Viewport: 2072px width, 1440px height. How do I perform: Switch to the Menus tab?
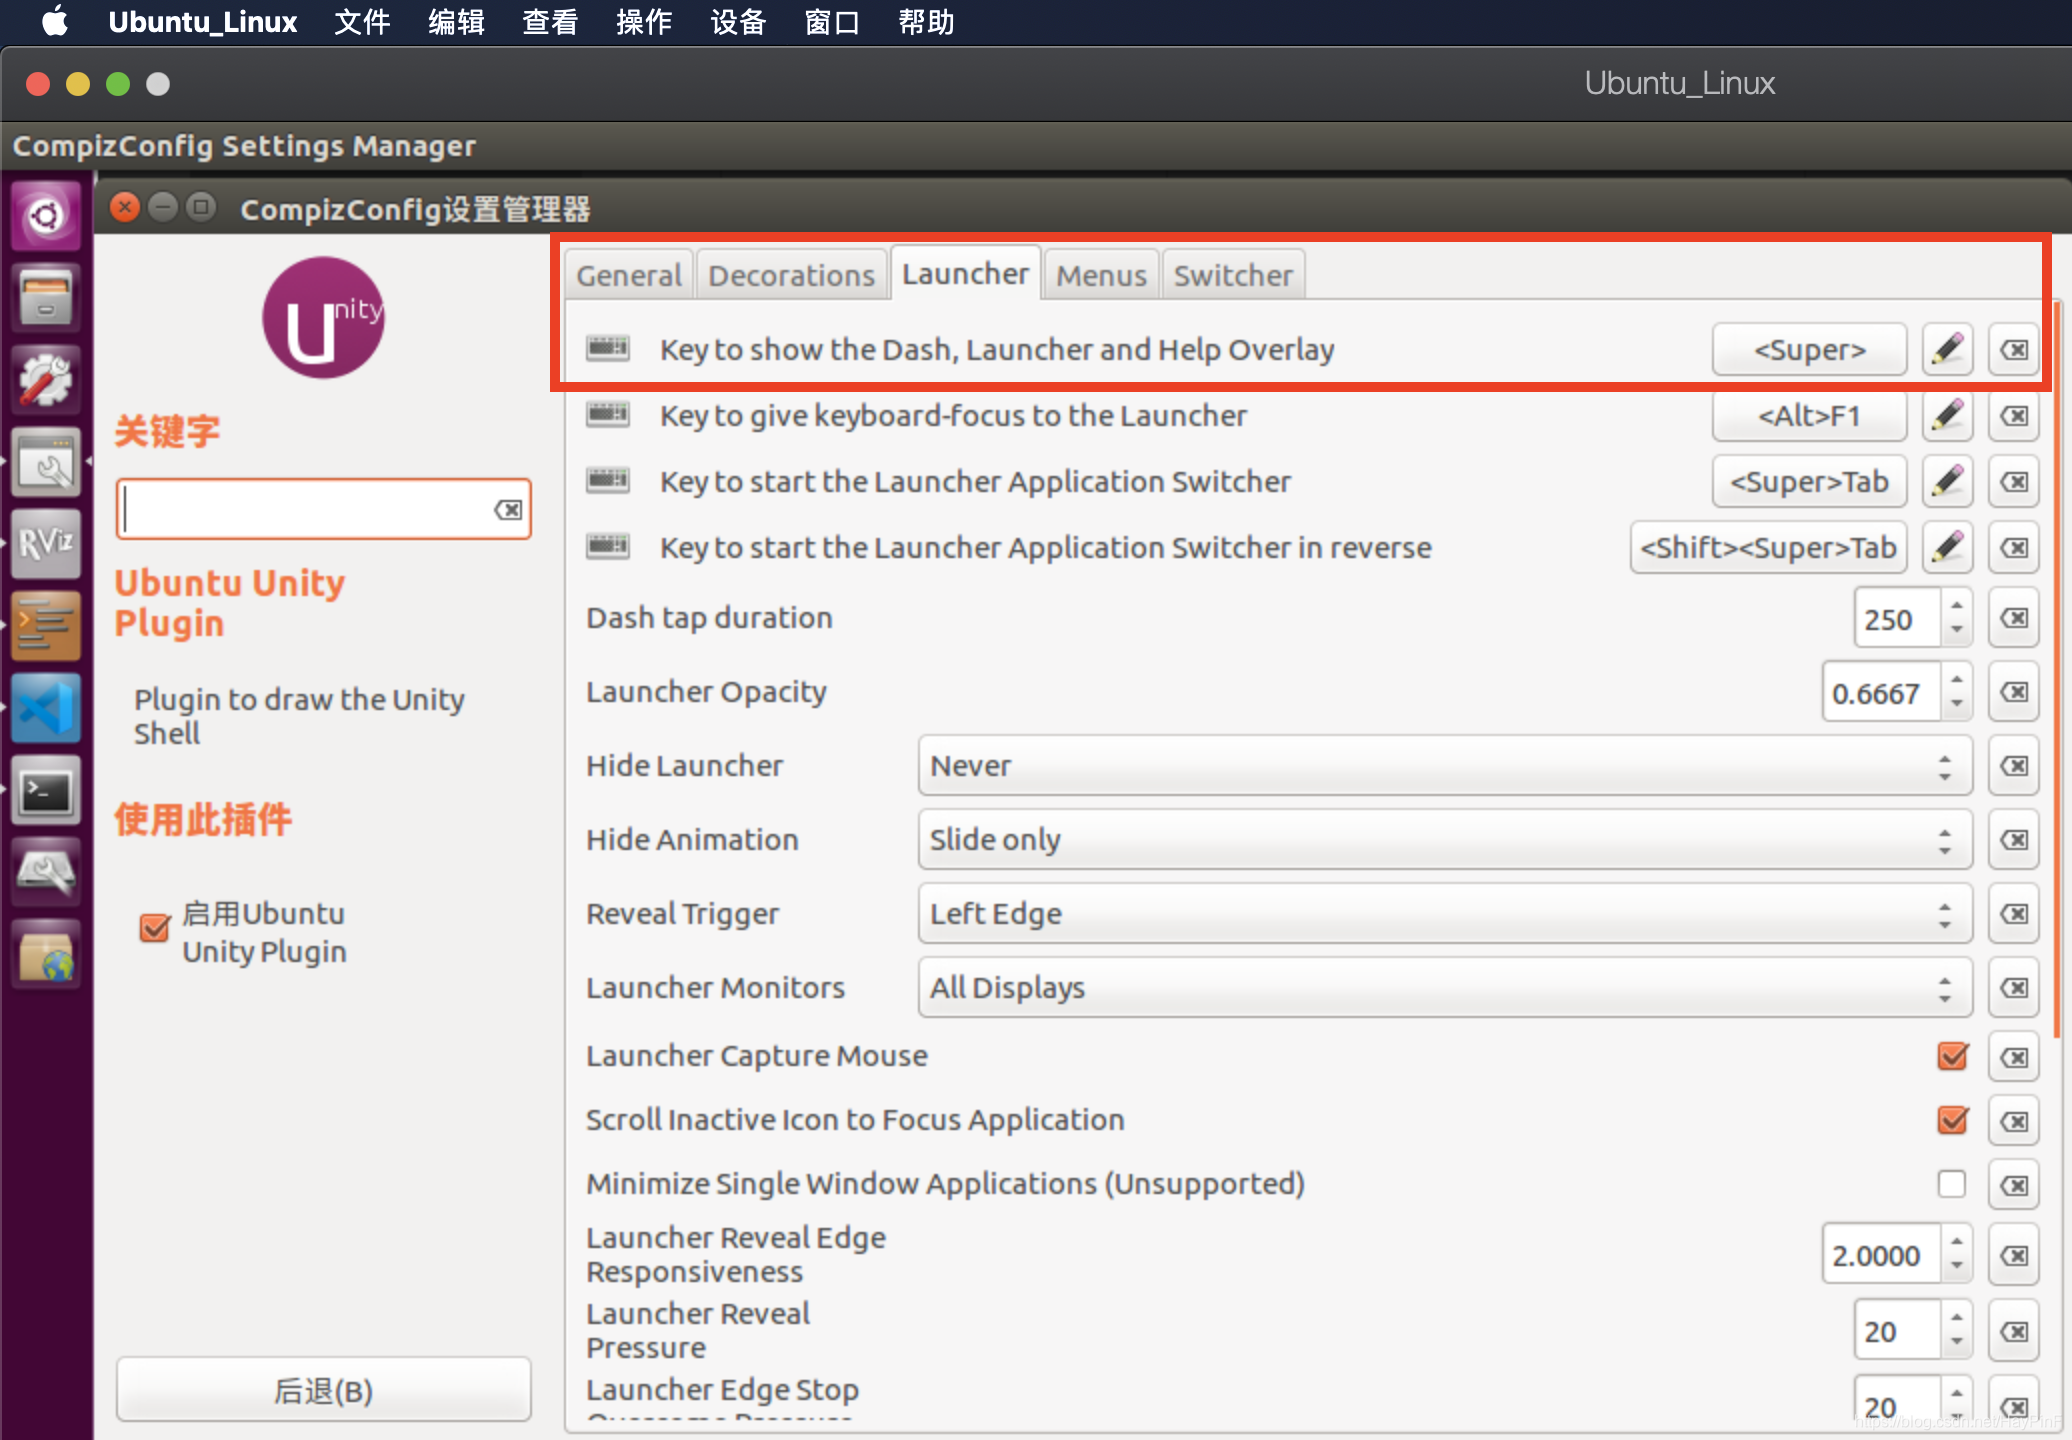1101,275
